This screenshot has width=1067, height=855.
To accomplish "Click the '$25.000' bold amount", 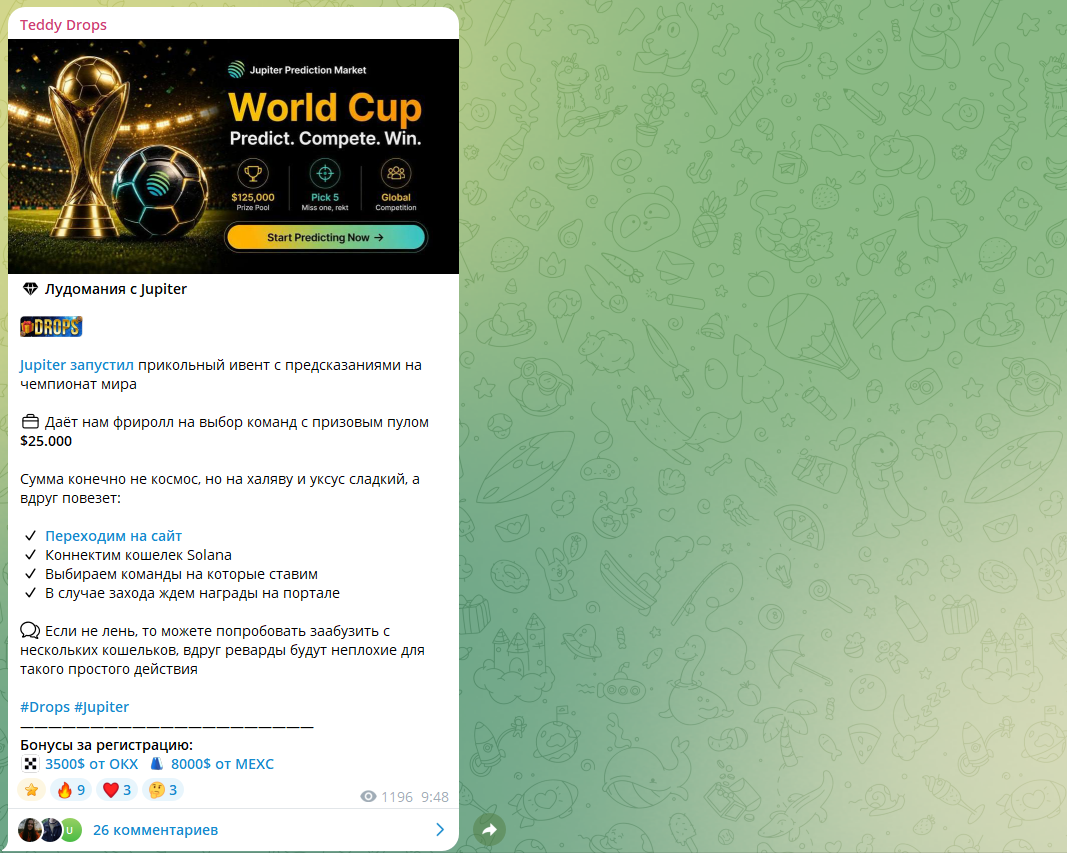I will (x=46, y=441).
